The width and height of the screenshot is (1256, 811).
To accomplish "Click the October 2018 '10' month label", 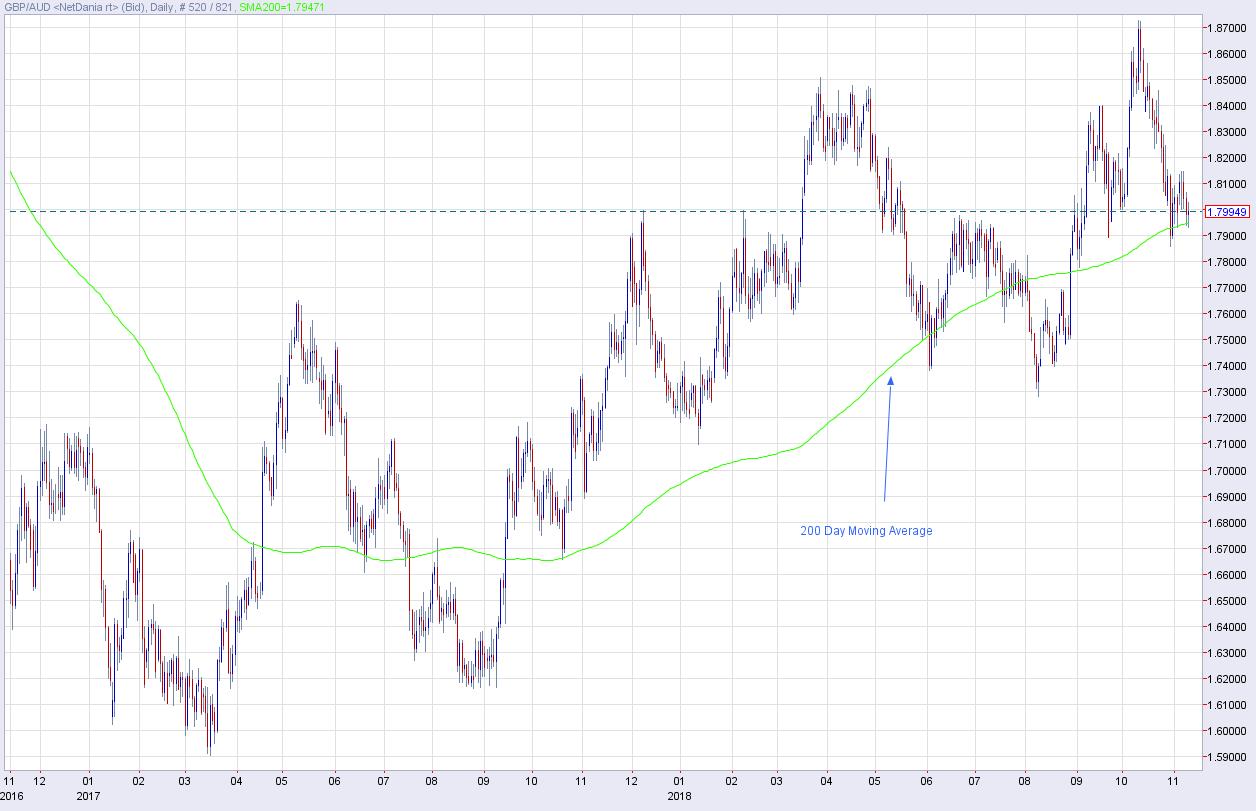I will pyautogui.click(x=1122, y=781).
